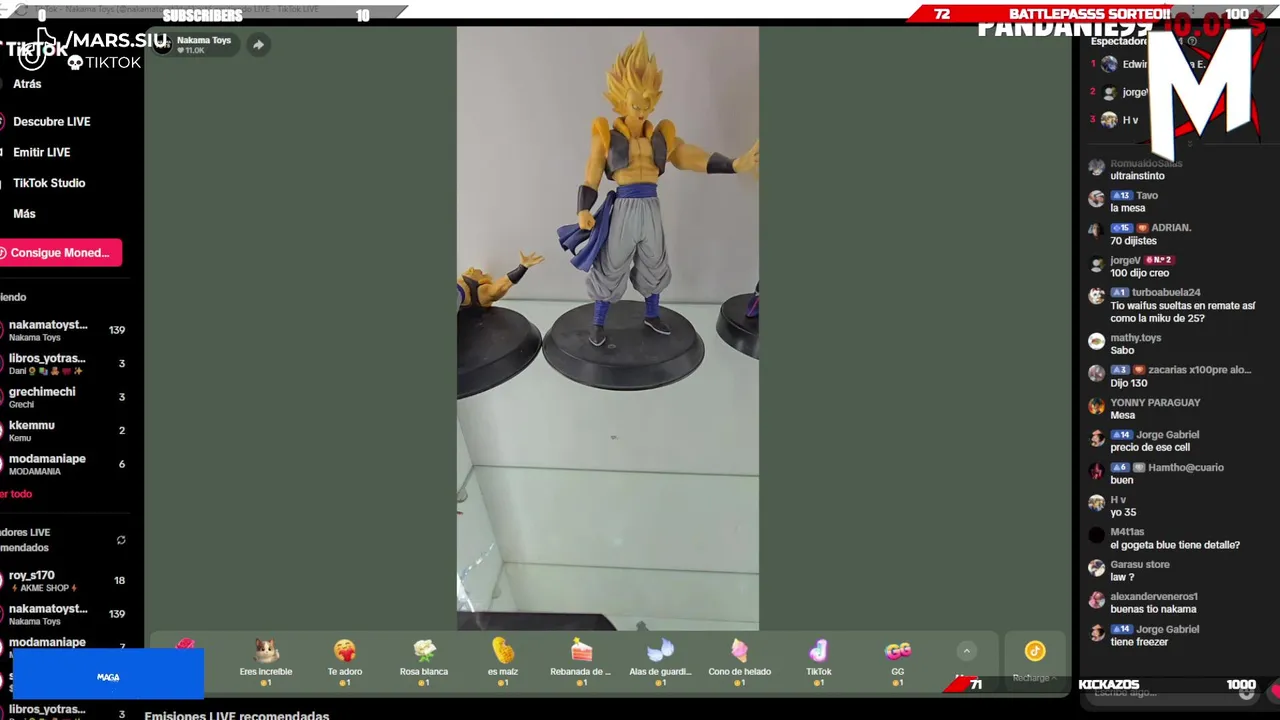Image resolution: width=1280 pixels, height=720 pixels.
Task: Open TikTok Studio in the sidebar
Action: (49, 183)
